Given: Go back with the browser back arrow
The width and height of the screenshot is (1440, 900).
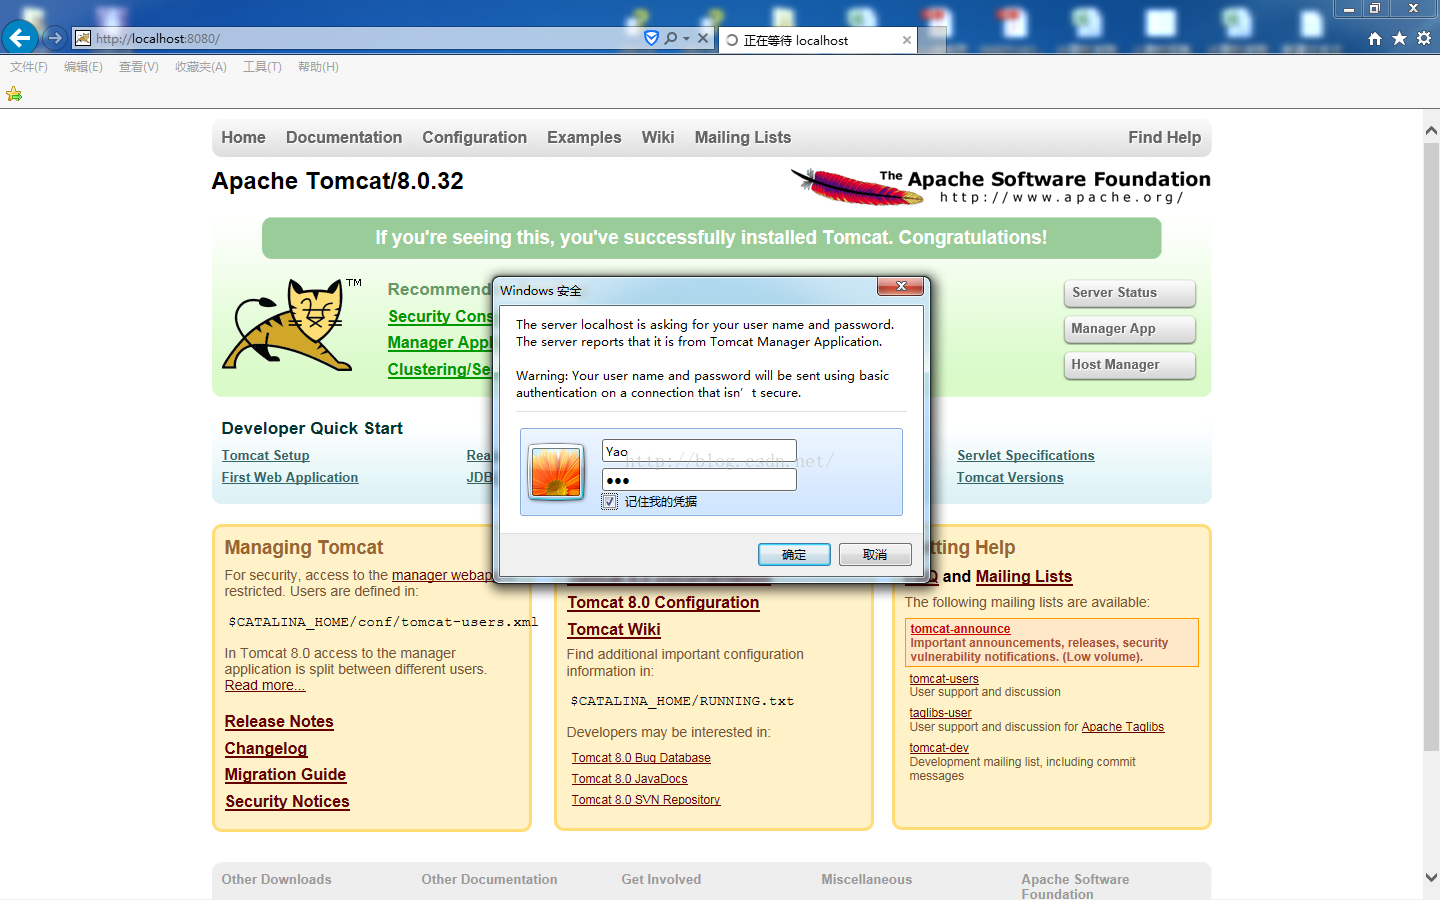Looking at the screenshot, I should 20,38.
